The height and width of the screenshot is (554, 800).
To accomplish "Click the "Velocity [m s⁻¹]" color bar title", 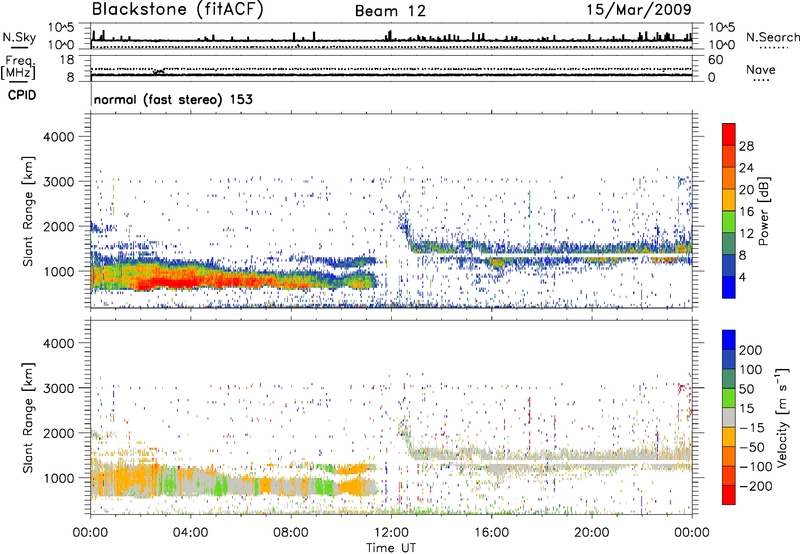I will (781, 417).
